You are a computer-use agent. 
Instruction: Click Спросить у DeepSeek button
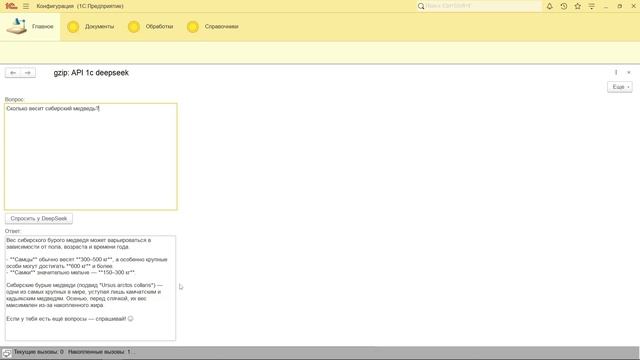coord(39,219)
